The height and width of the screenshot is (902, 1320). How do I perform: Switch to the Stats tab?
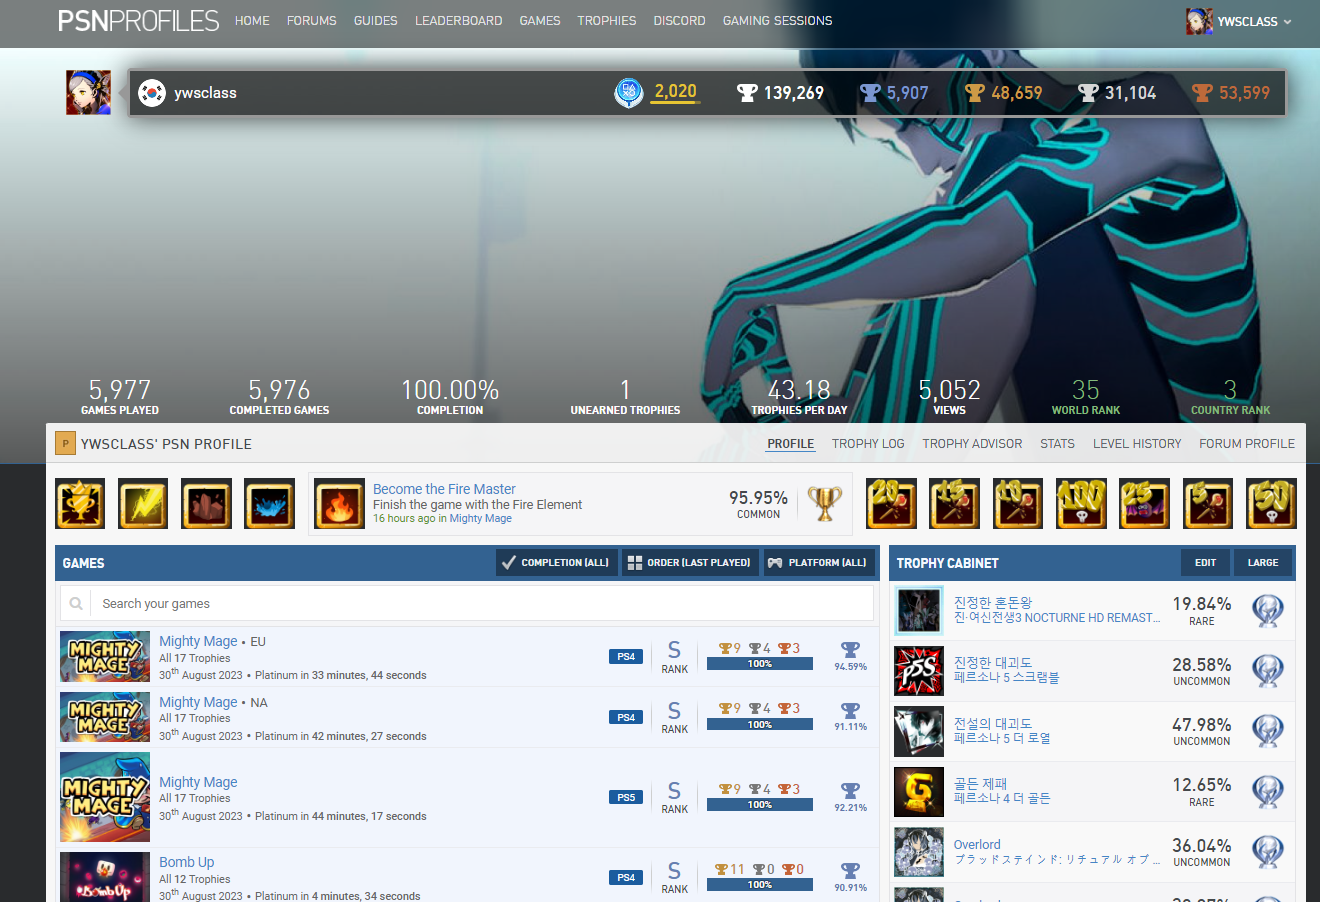tap(1057, 444)
